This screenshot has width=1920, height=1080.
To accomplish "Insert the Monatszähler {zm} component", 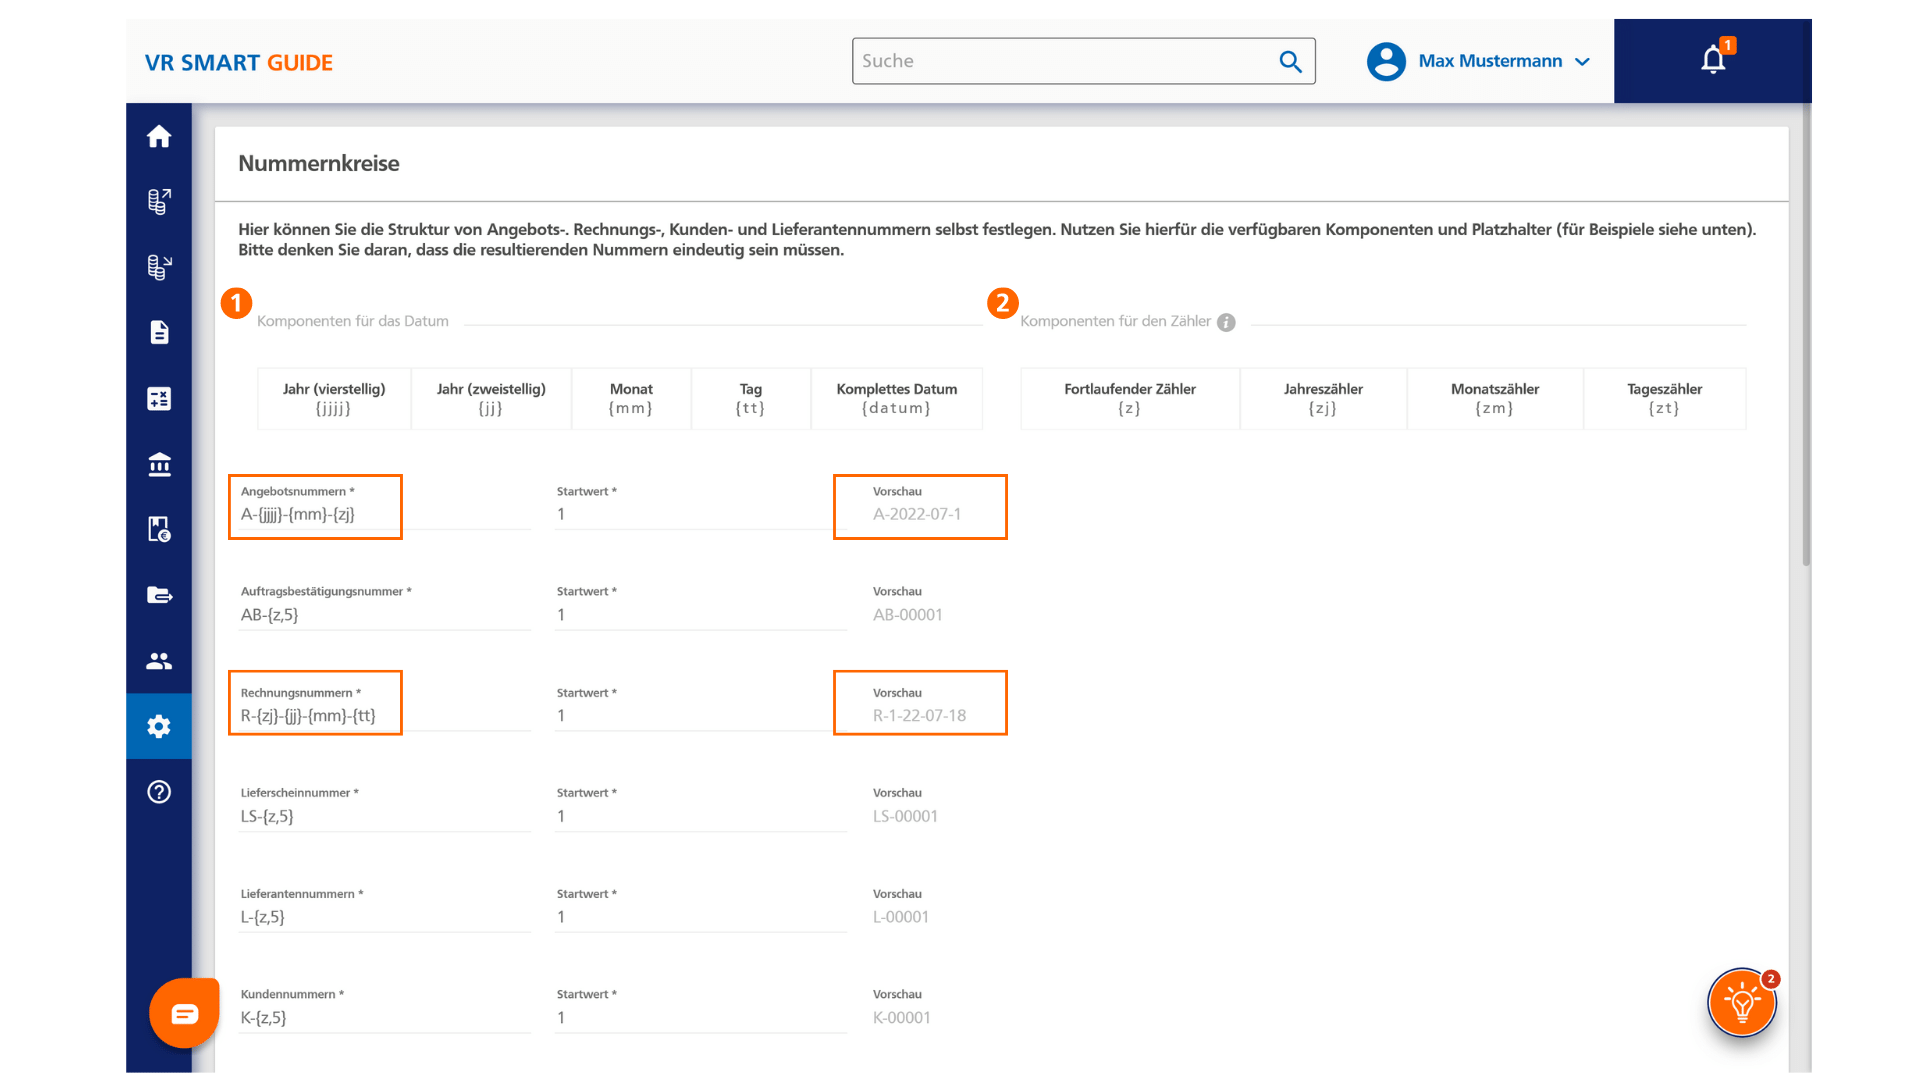I will click(x=1495, y=398).
